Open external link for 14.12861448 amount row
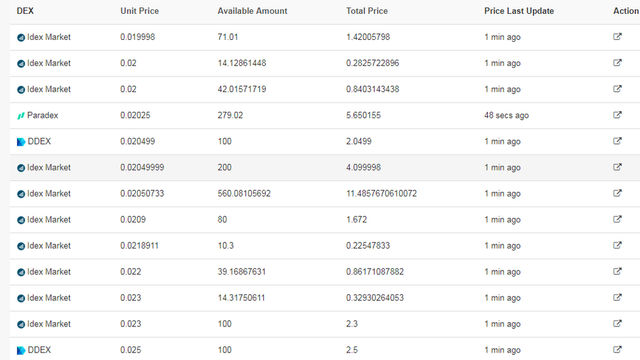Image resolution: width=640 pixels, height=360 pixels. [617, 63]
